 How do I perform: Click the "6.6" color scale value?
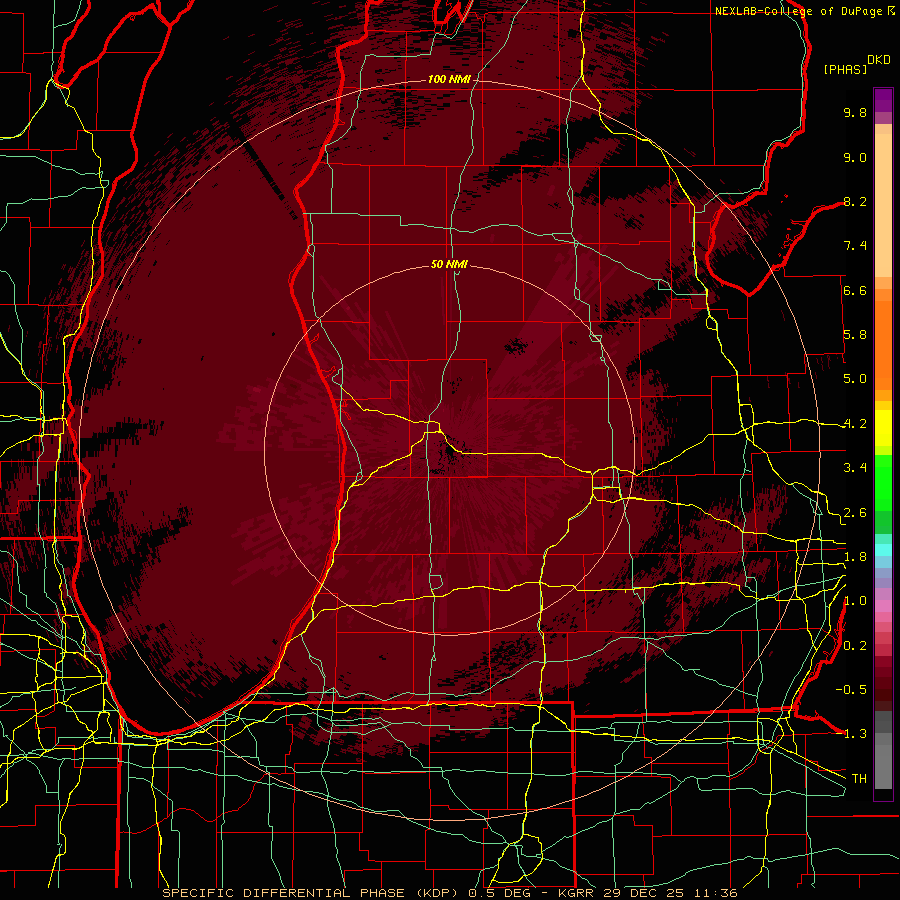(x=855, y=290)
